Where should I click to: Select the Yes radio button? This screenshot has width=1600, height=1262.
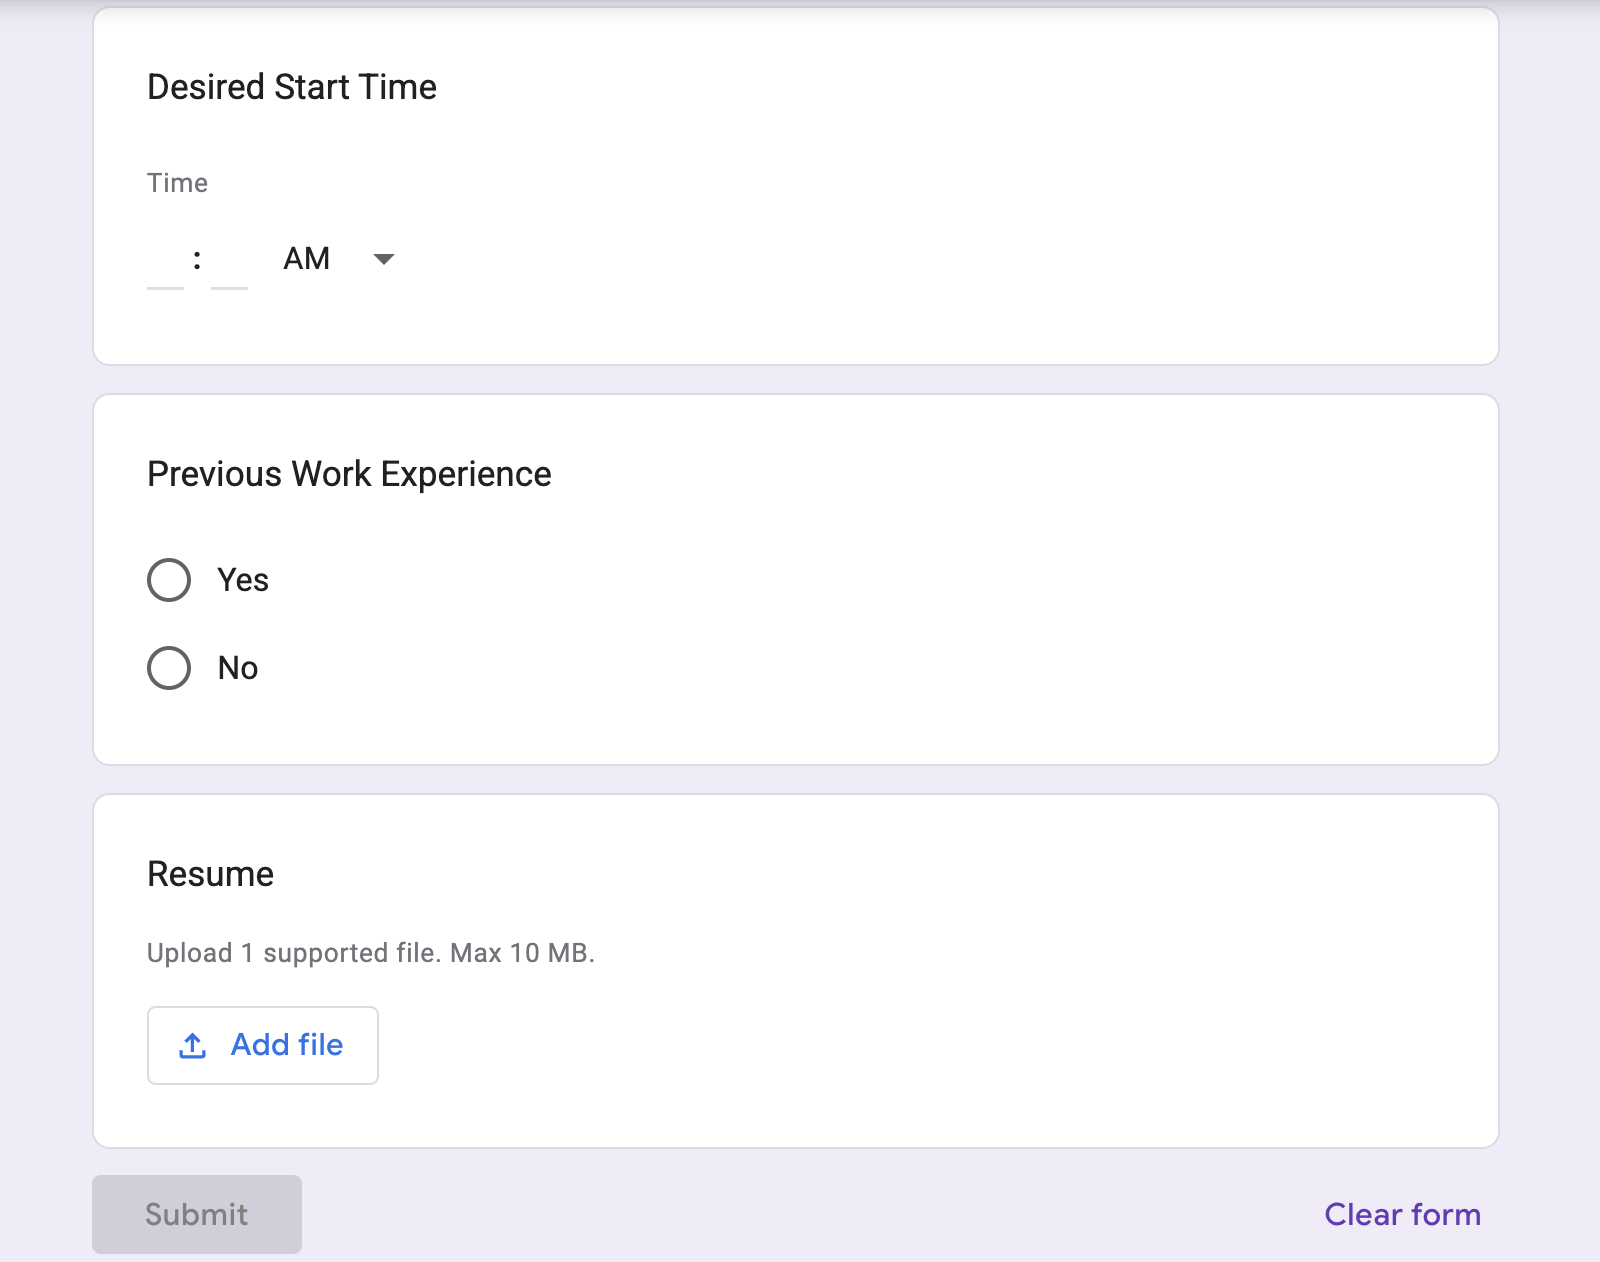pyautogui.click(x=169, y=579)
